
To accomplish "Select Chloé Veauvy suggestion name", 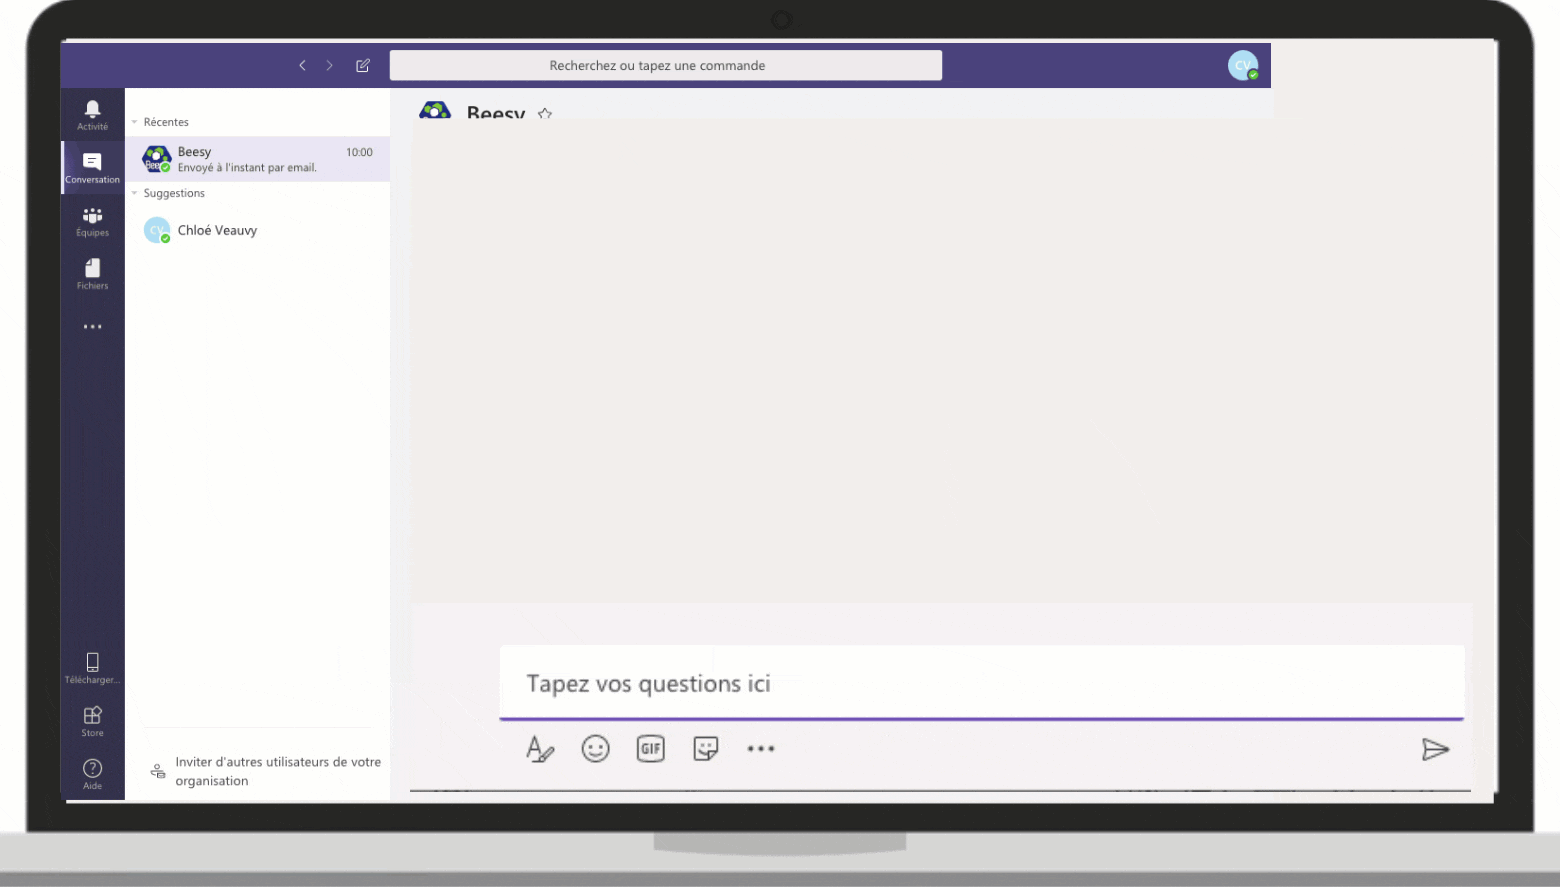I will coord(217,230).
